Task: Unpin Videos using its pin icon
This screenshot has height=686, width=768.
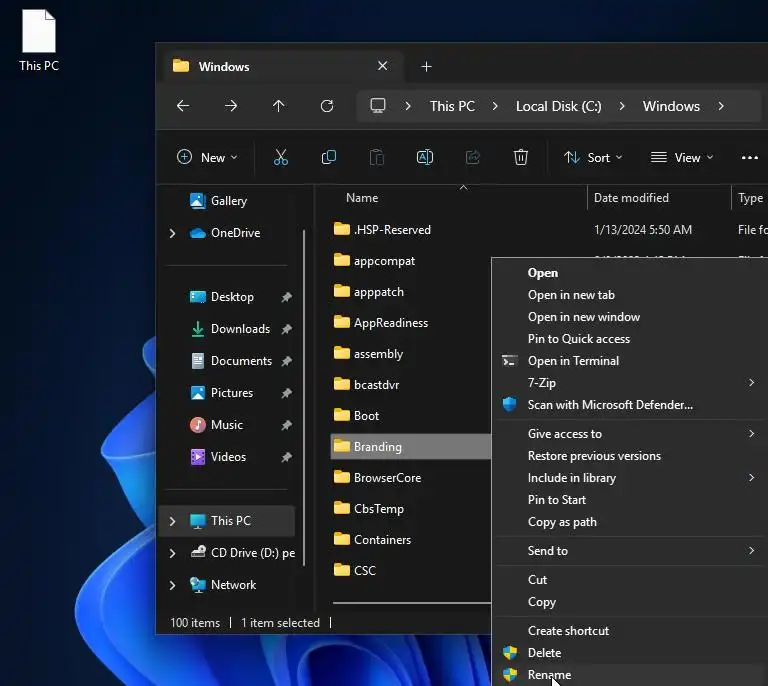Action: point(287,457)
